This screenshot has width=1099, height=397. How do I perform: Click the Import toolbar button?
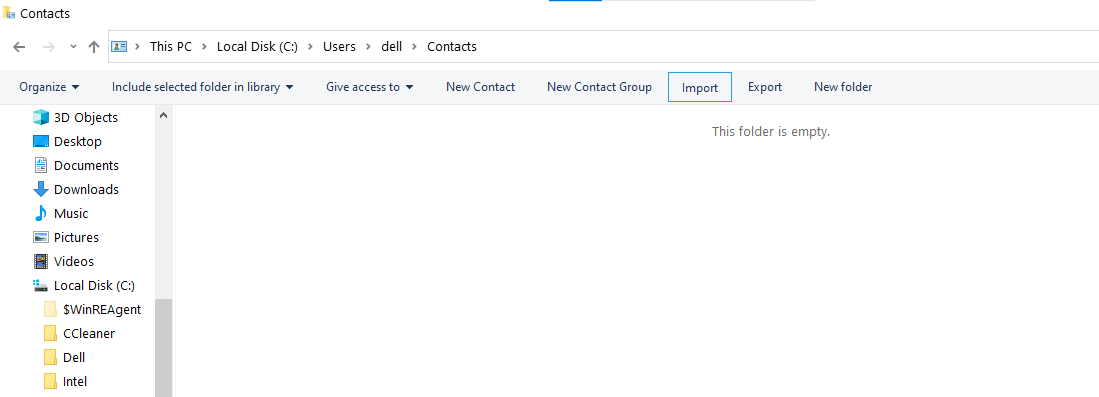tap(700, 88)
